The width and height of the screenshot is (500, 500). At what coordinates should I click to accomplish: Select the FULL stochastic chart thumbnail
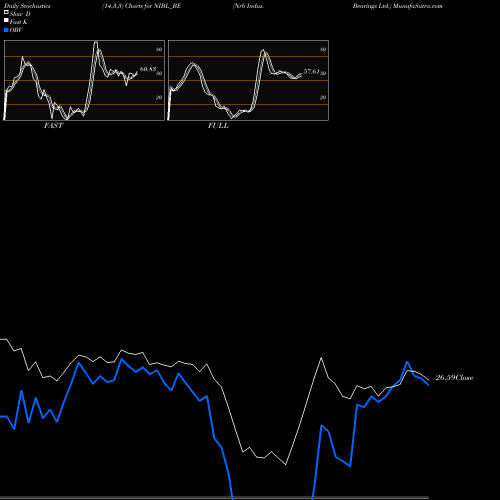(x=248, y=80)
